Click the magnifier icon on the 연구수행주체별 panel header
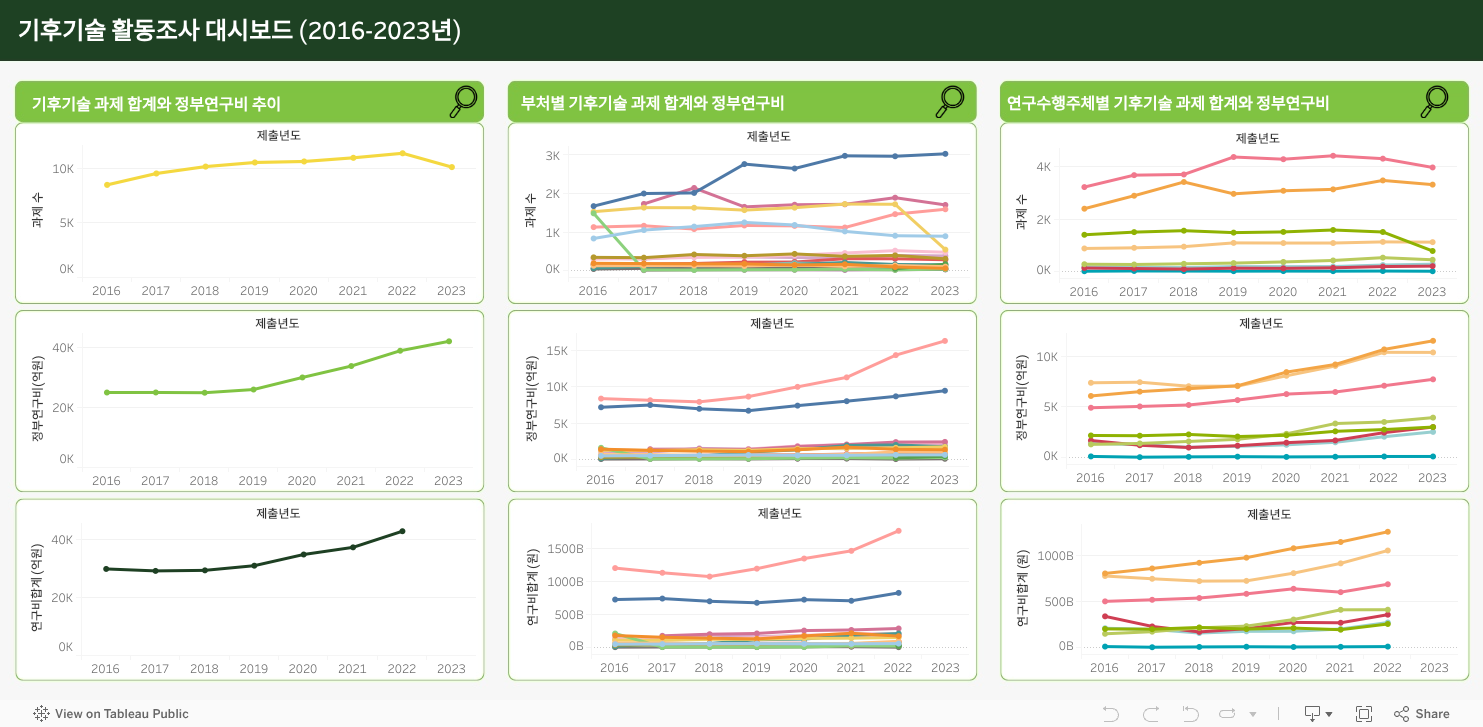The image size is (1483, 727). tap(1434, 101)
